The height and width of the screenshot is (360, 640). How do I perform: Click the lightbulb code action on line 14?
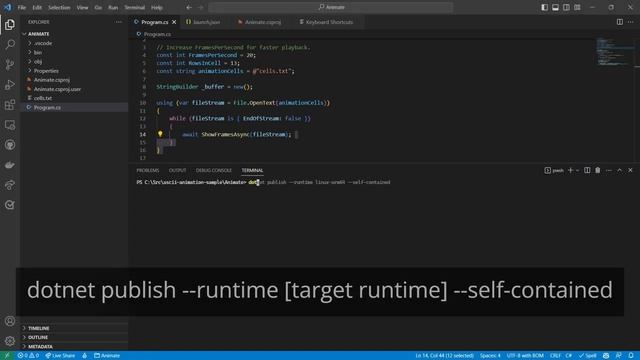(160, 134)
